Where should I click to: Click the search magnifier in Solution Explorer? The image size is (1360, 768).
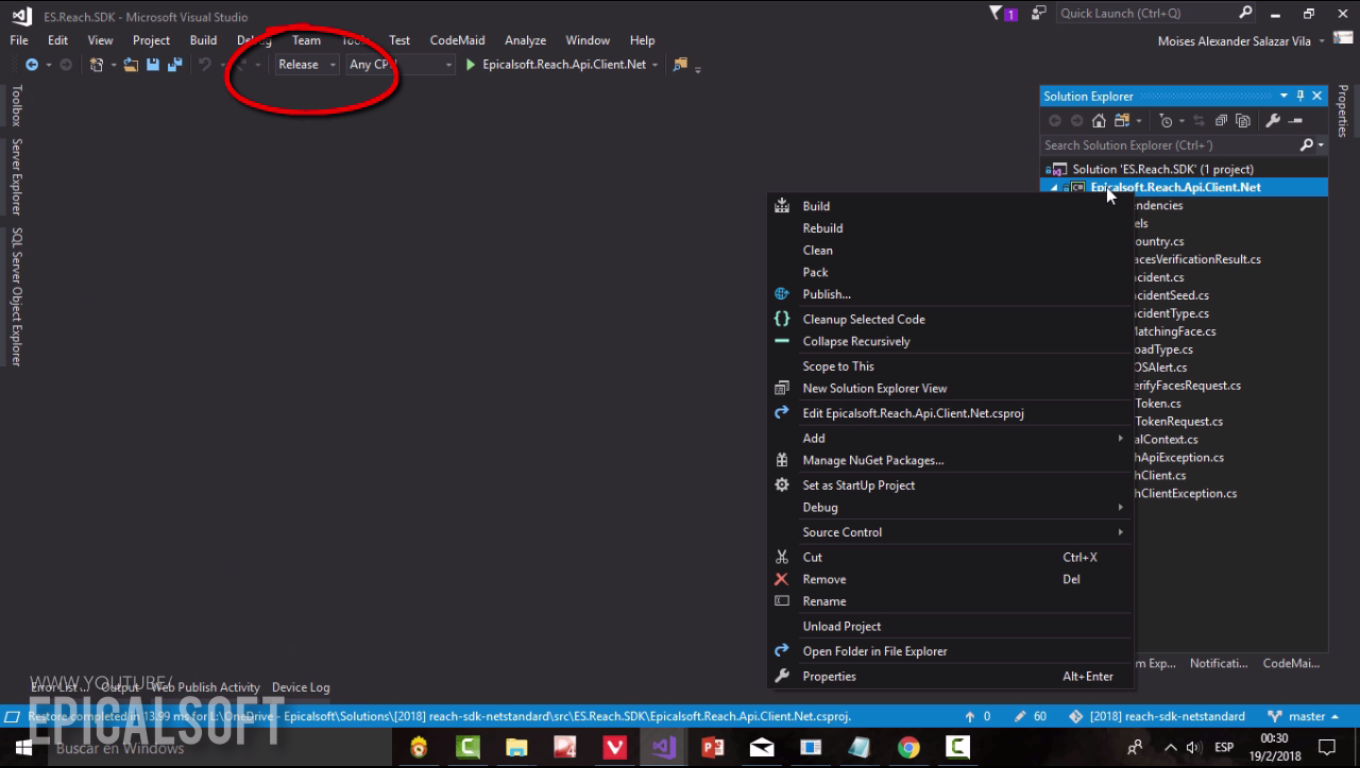1306,145
